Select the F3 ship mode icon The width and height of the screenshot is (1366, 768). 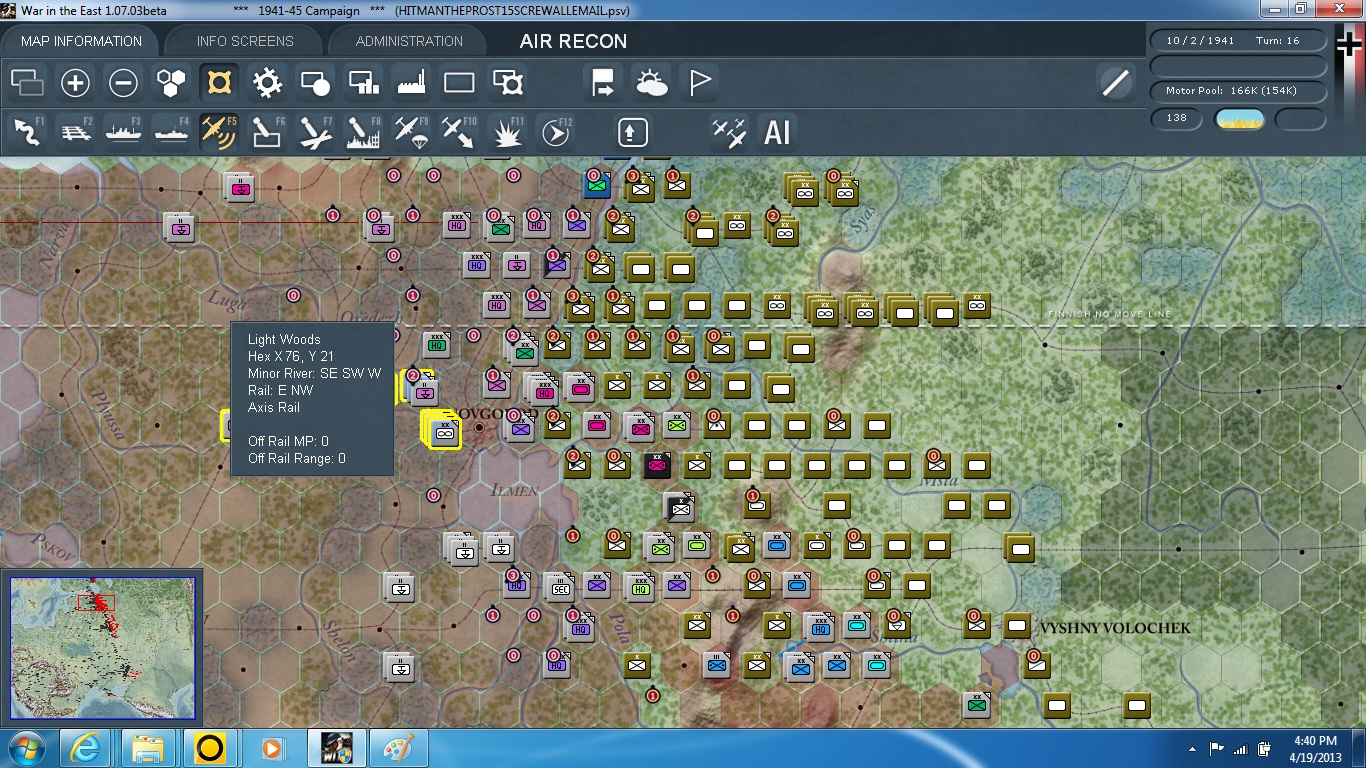123,131
